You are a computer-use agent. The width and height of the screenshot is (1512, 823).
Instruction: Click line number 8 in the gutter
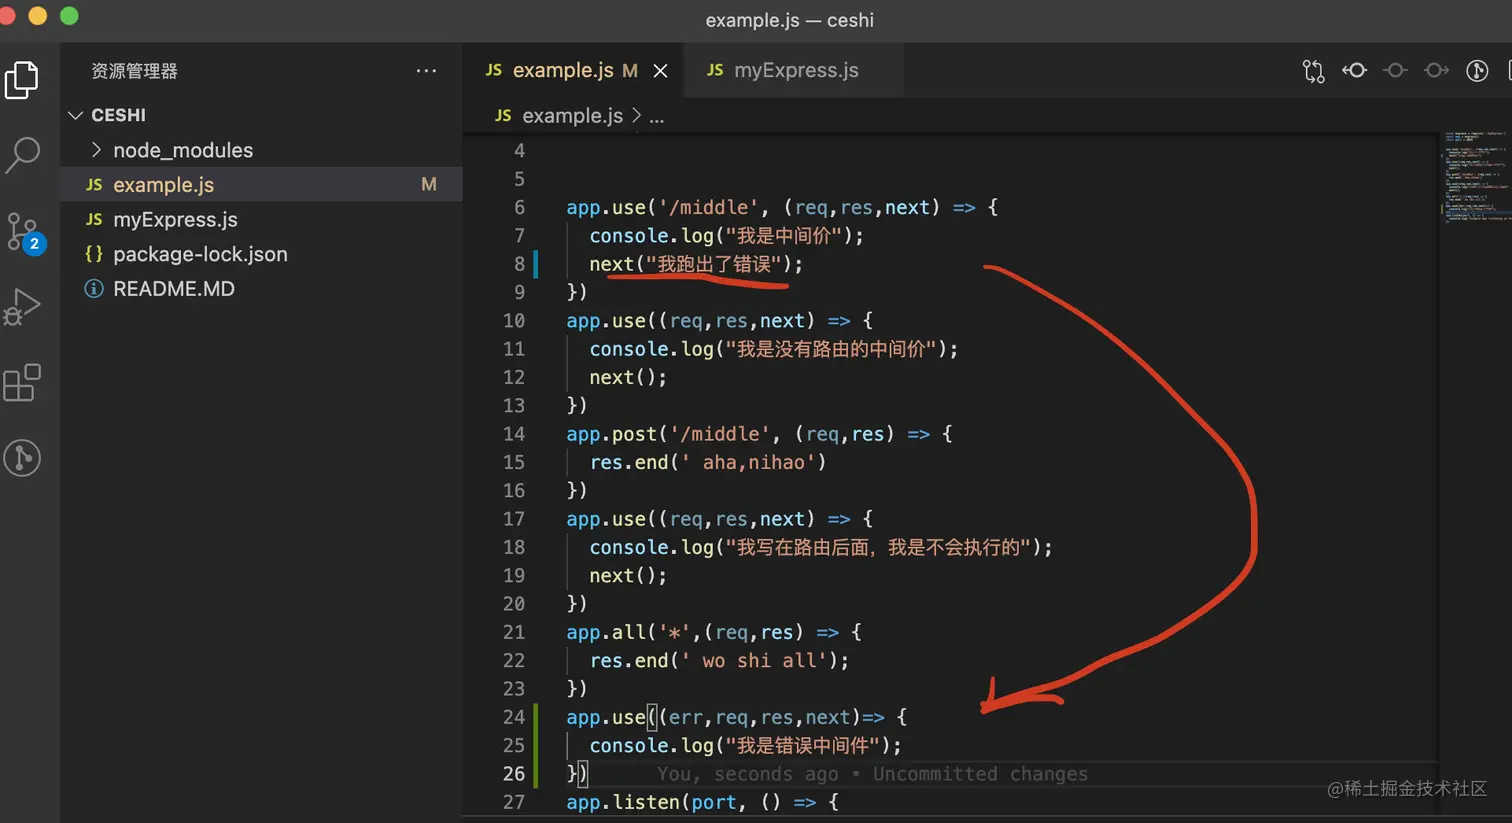(519, 264)
